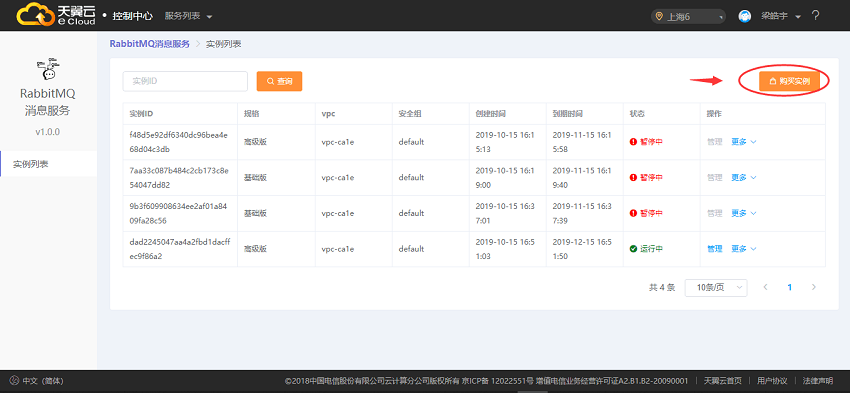The width and height of the screenshot is (850, 393).
Task: Click the globe icon beside 中文（简体）
Action: 14,381
